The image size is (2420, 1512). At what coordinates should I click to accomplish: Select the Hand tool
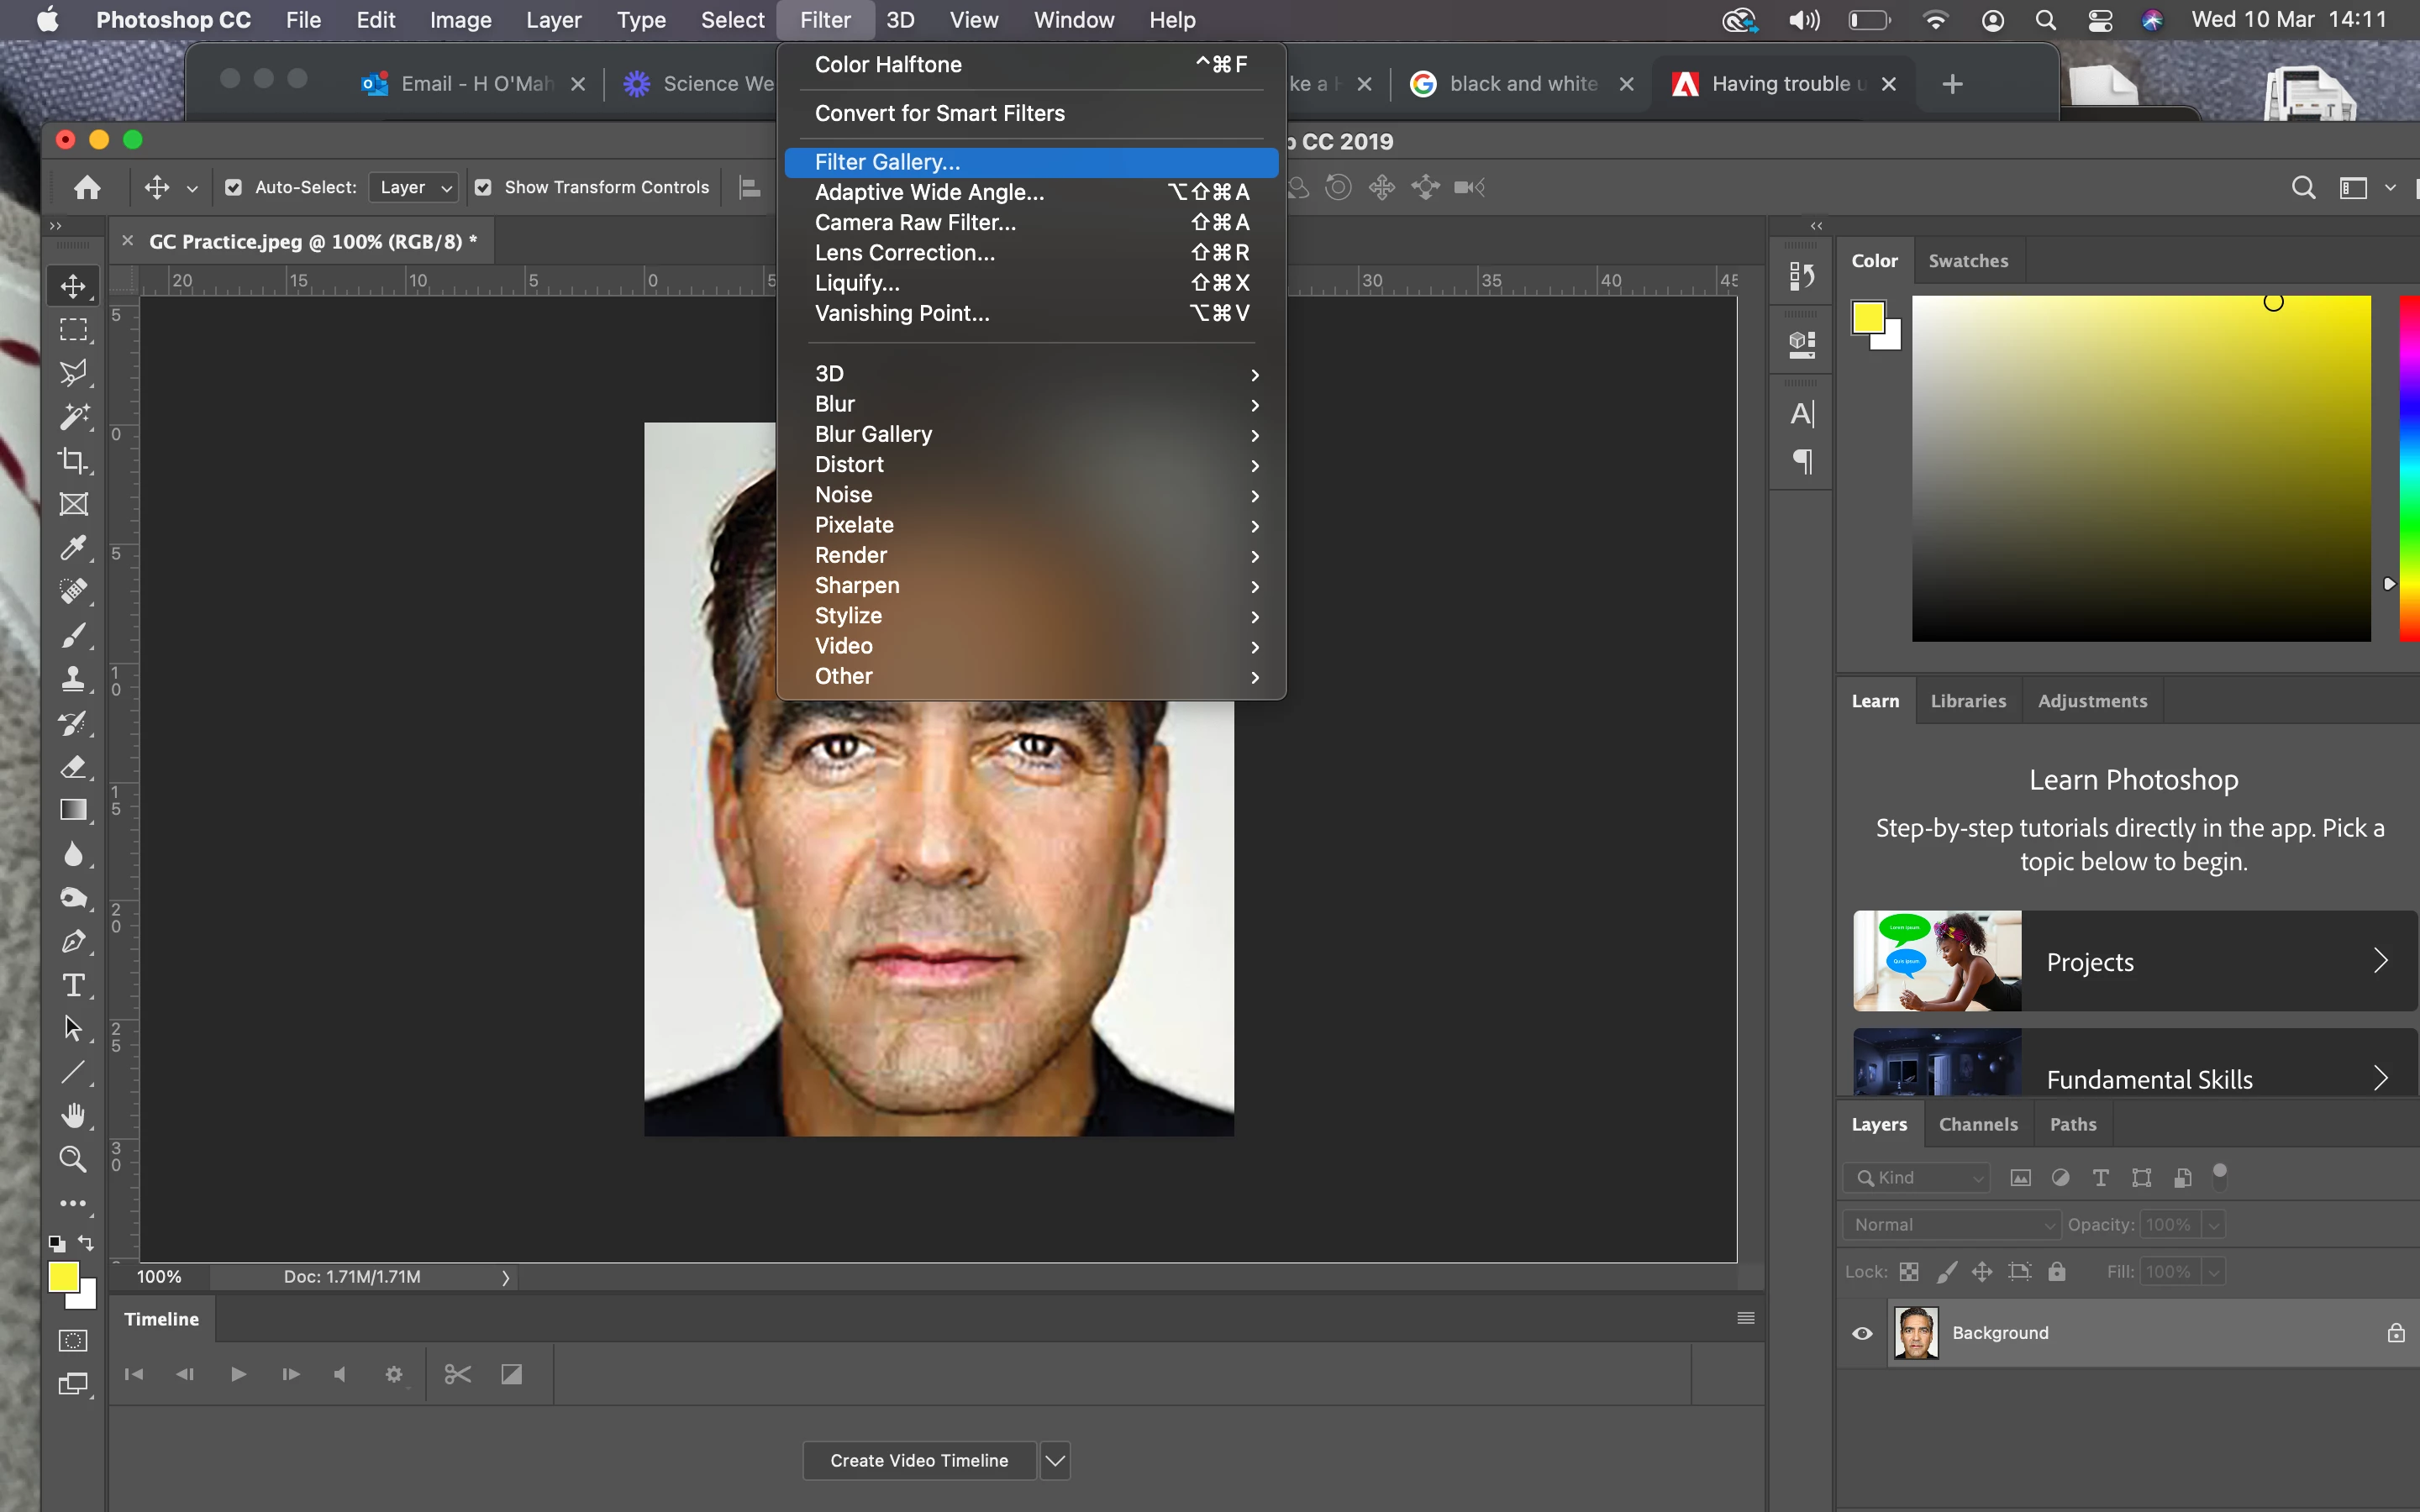pos(73,1115)
